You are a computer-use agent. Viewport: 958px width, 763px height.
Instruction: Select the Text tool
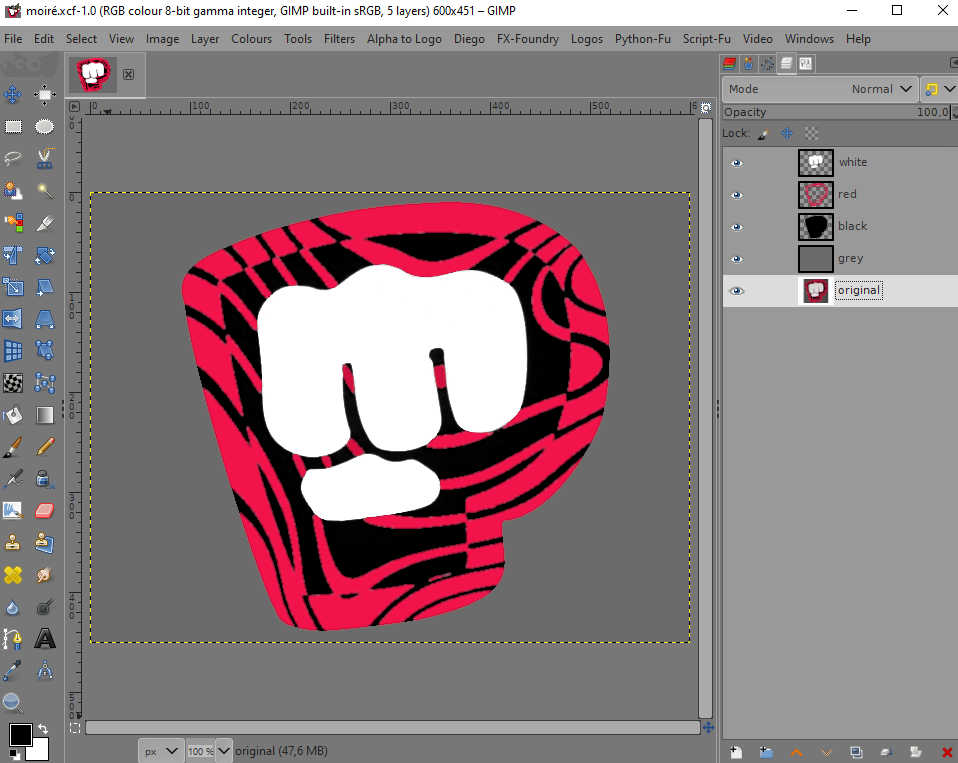[44, 638]
